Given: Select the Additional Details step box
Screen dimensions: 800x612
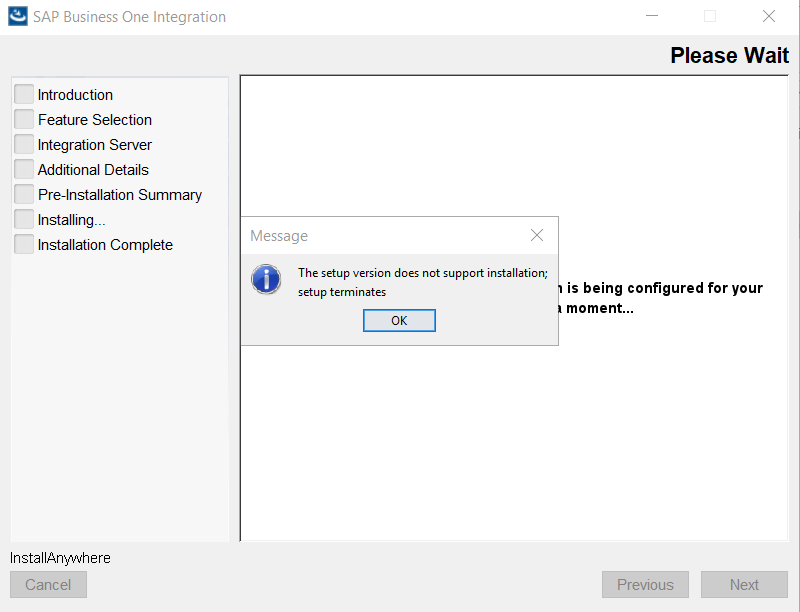Looking at the screenshot, I should tap(24, 169).
